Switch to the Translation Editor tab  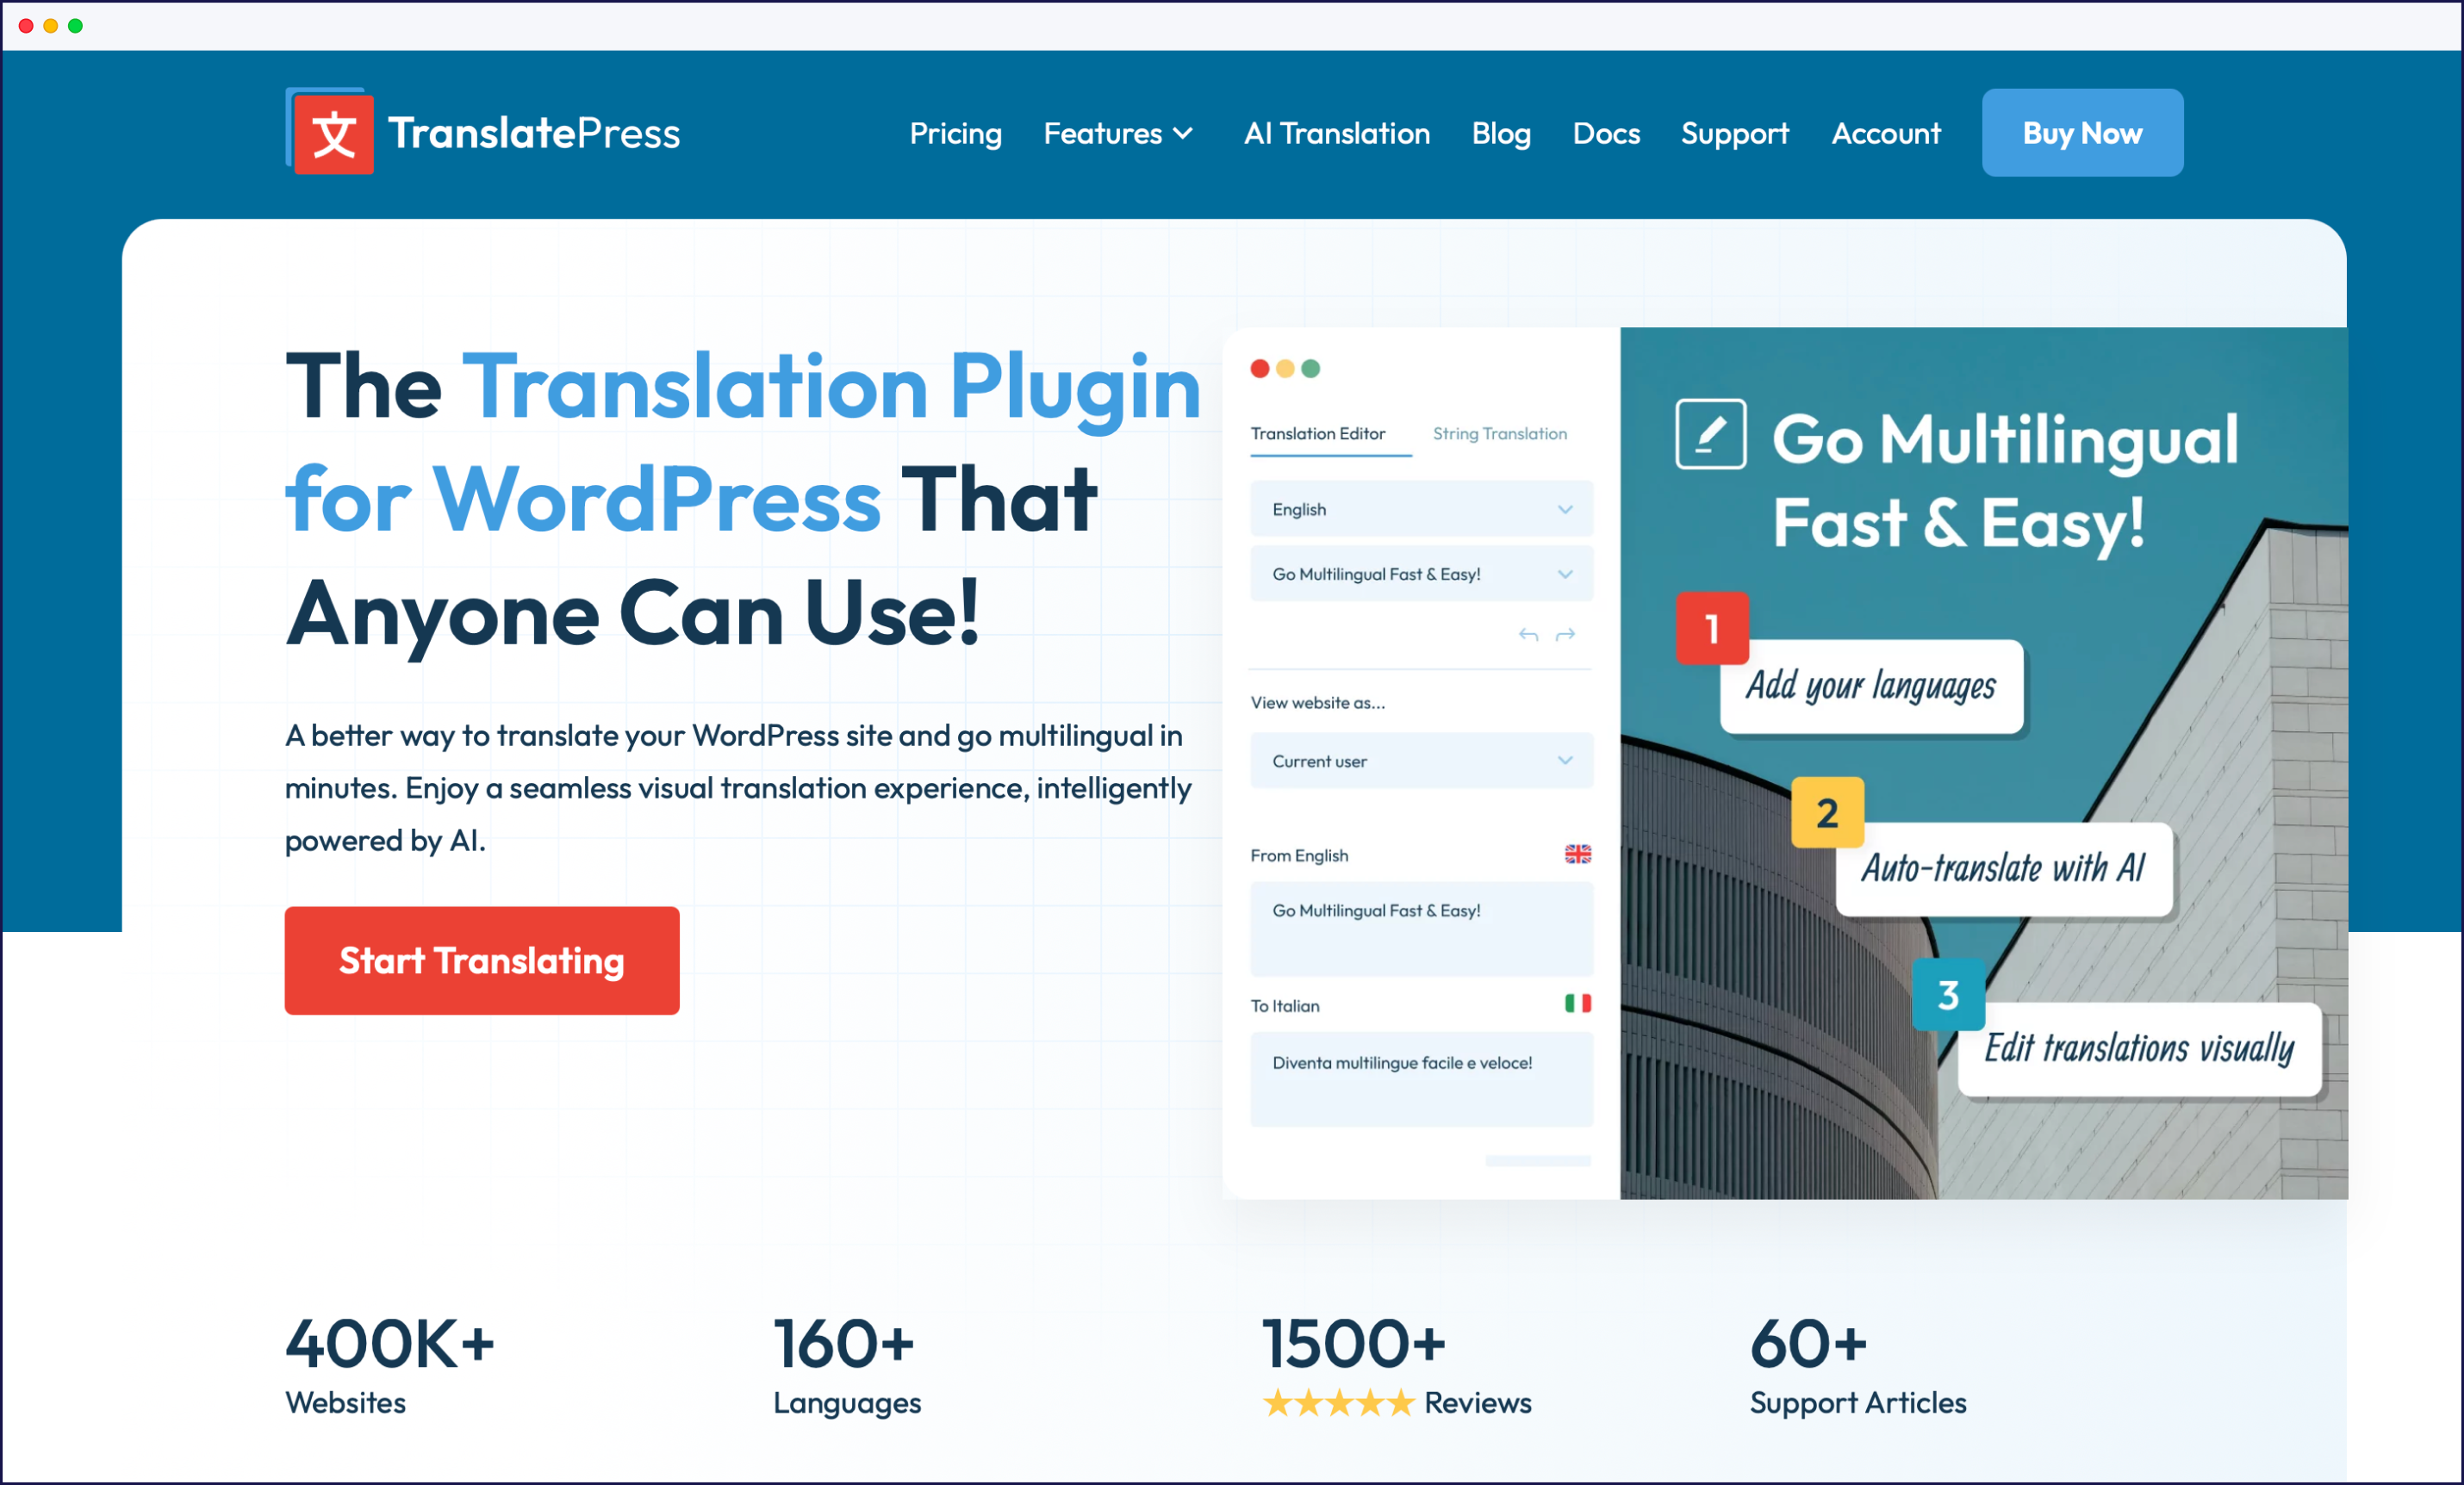pos(1318,433)
